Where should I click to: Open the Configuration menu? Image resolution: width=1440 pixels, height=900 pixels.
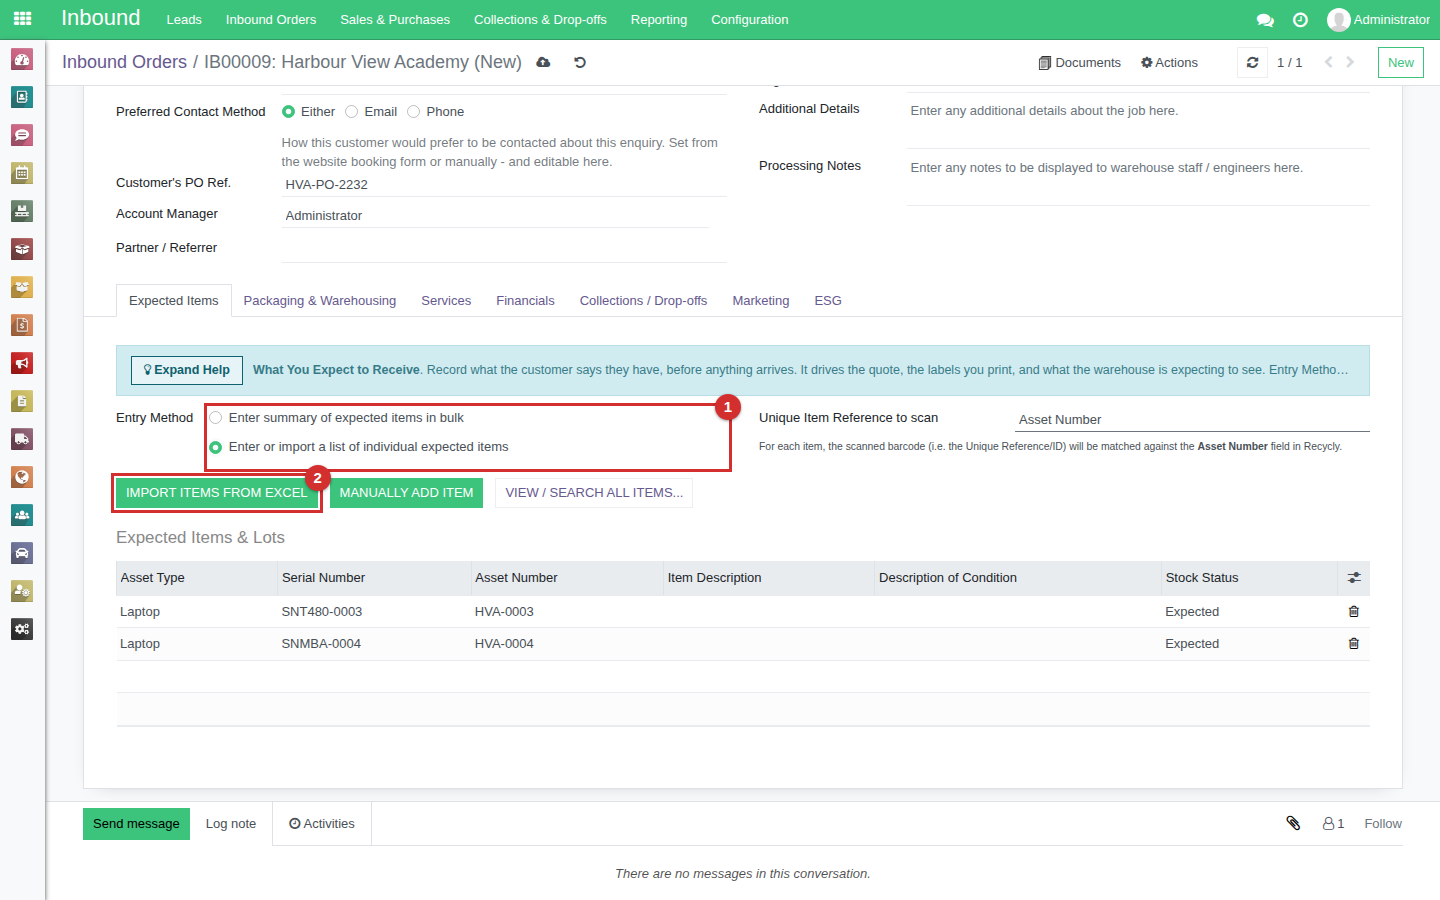tap(750, 20)
